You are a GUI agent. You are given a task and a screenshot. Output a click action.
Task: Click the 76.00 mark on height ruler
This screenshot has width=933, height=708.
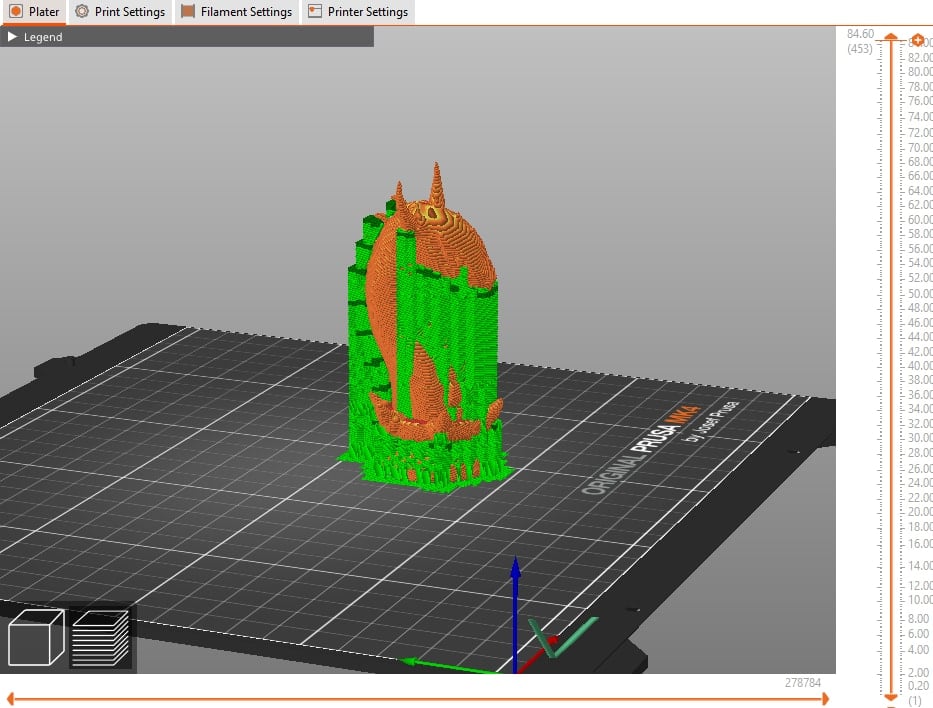pyautogui.click(x=920, y=101)
